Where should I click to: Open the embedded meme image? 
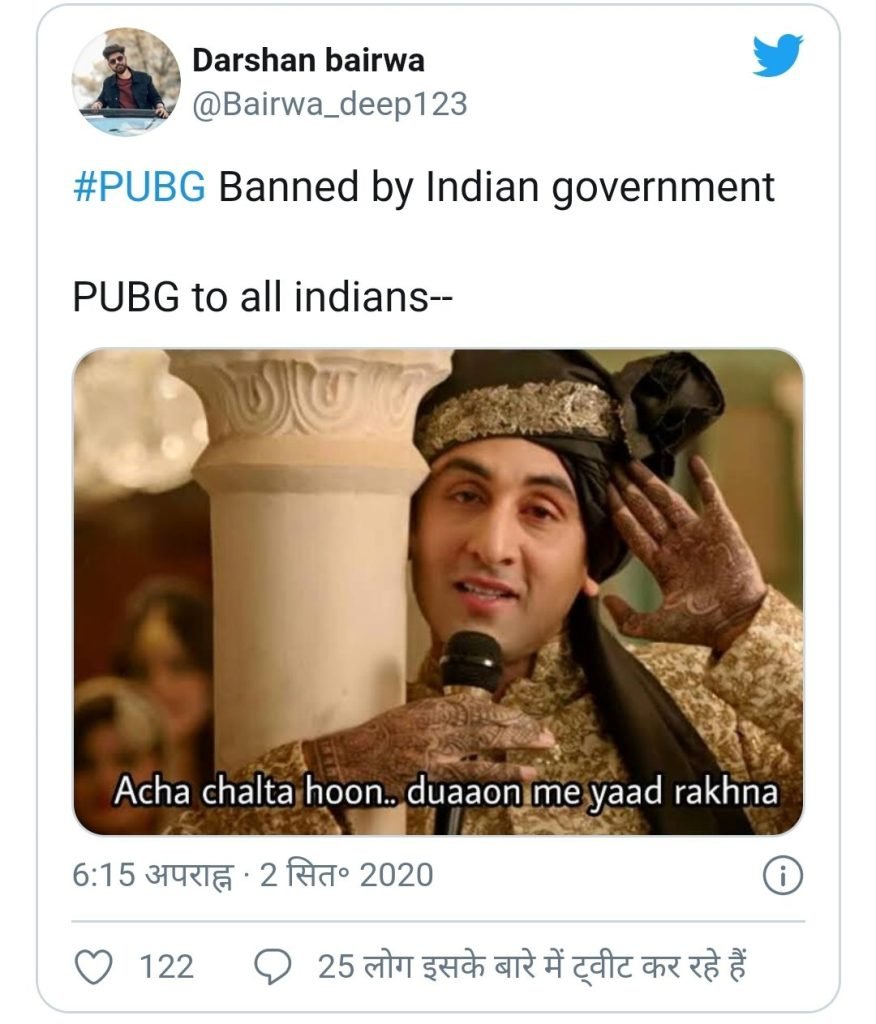[x=438, y=592]
